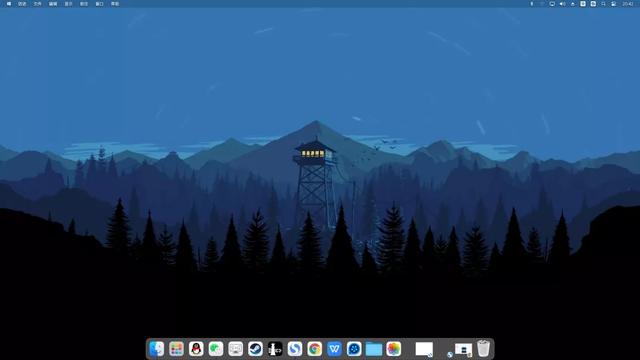The height and width of the screenshot is (360, 640).
Task: Open WeChat green chat icon
Action: coord(216,349)
